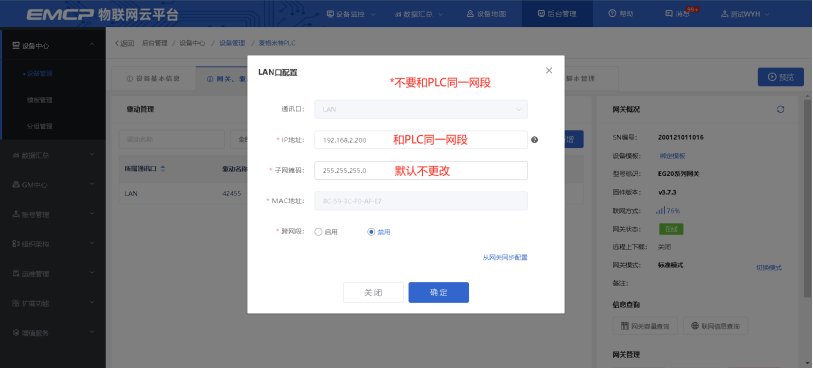
Task: Click the 组织架构 sidebar icon
Action: 16,244
